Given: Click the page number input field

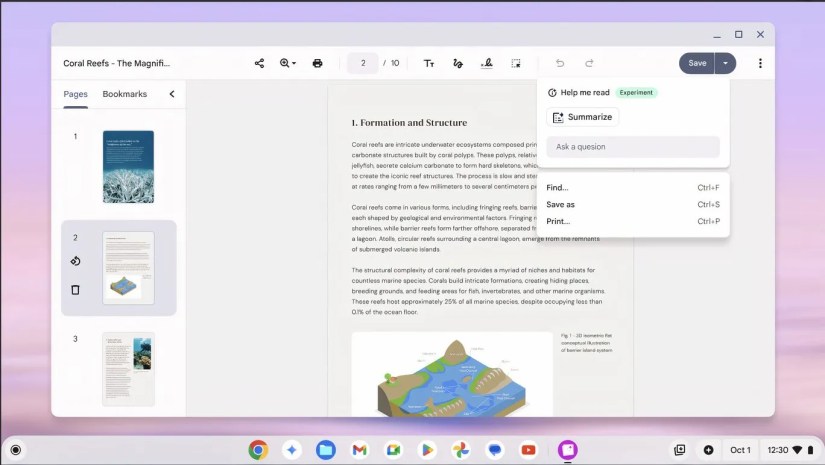Looking at the screenshot, I should coord(363,63).
